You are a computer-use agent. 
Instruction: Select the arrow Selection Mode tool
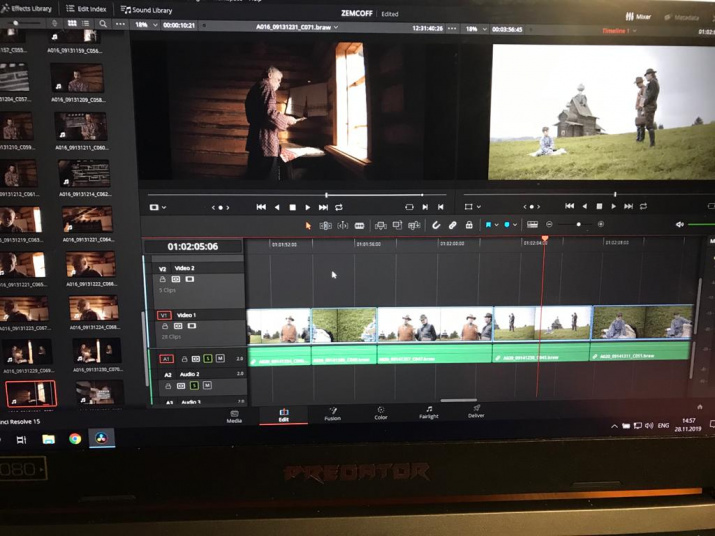[x=308, y=226]
